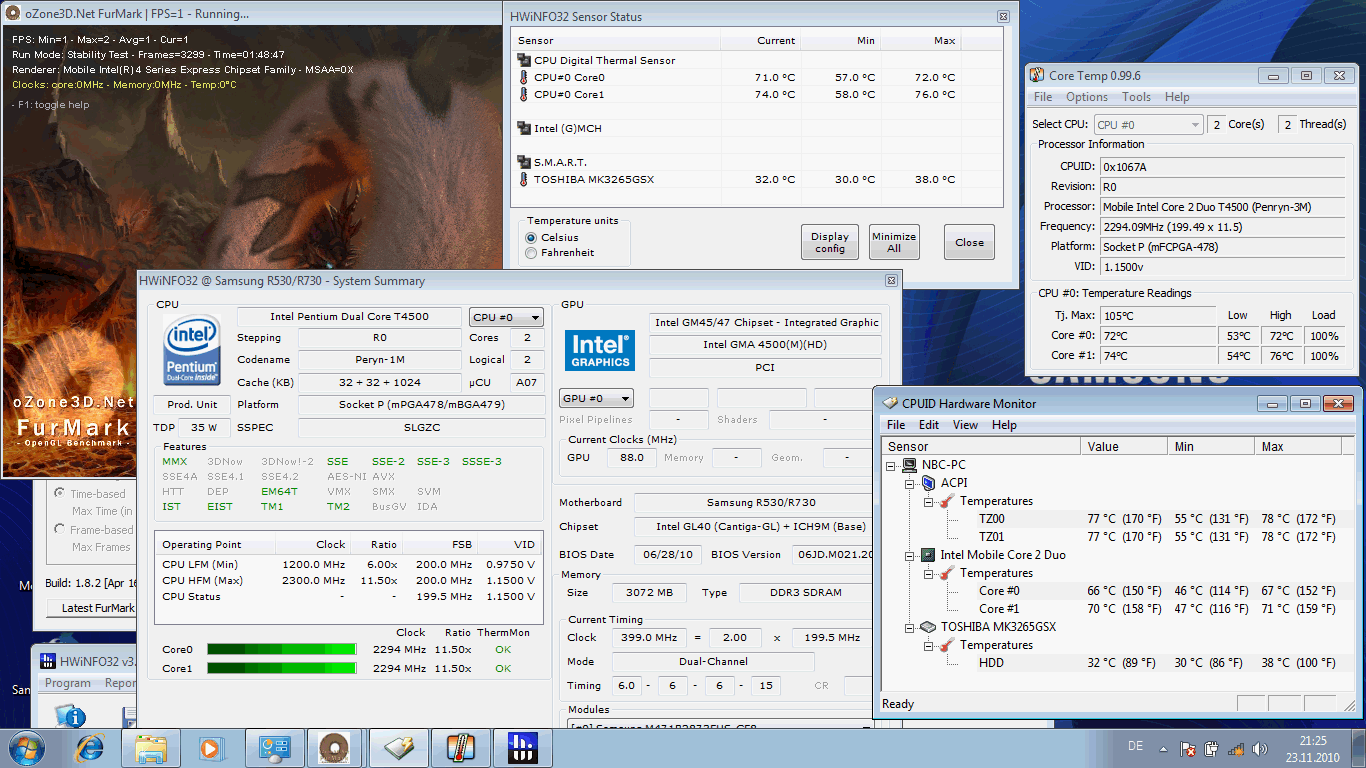
Task: Click the power plug tray icon
Action: coord(1212,748)
